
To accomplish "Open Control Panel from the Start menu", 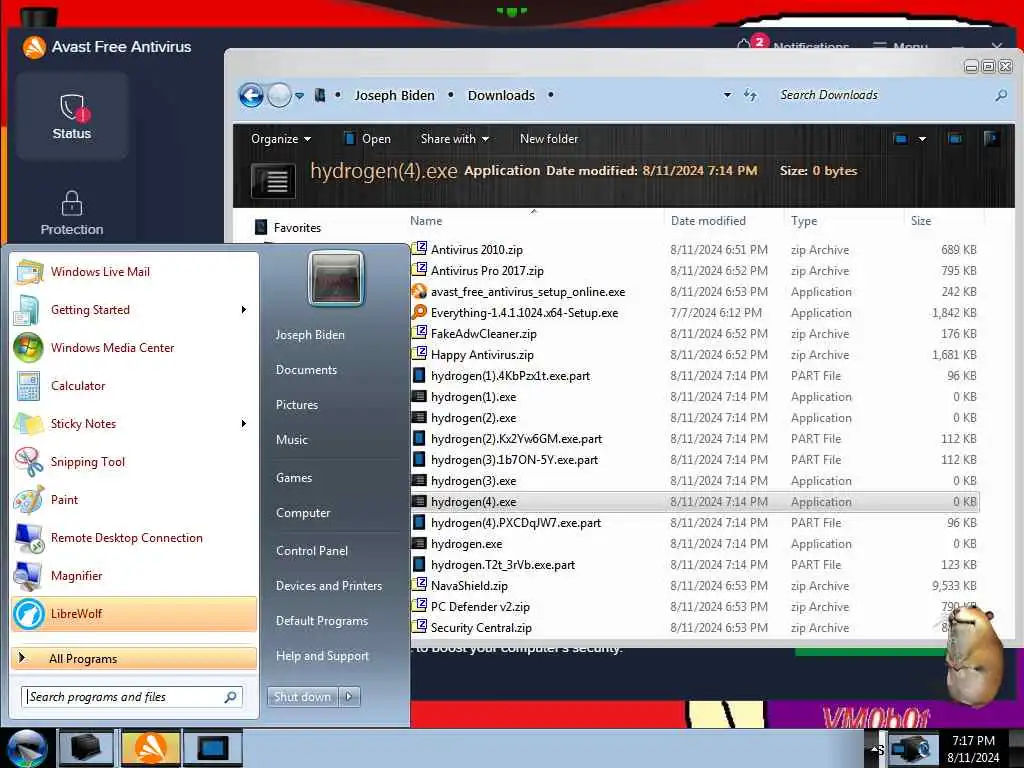I will [312, 551].
